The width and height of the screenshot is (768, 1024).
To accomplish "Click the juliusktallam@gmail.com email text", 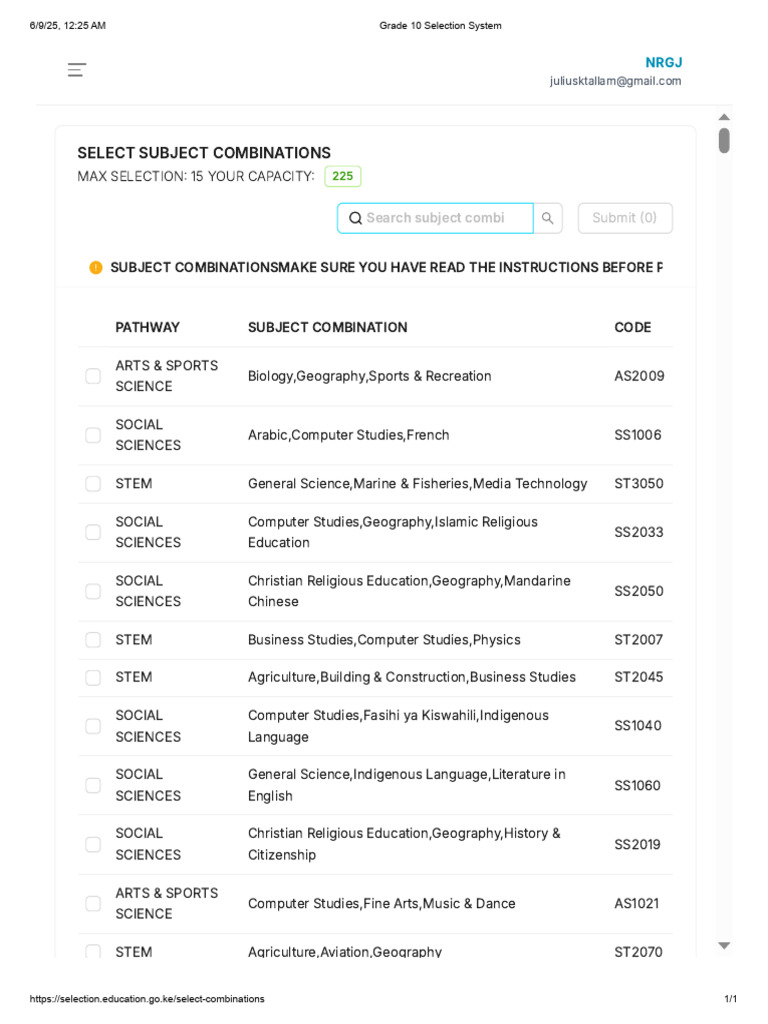I will (x=615, y=81).
